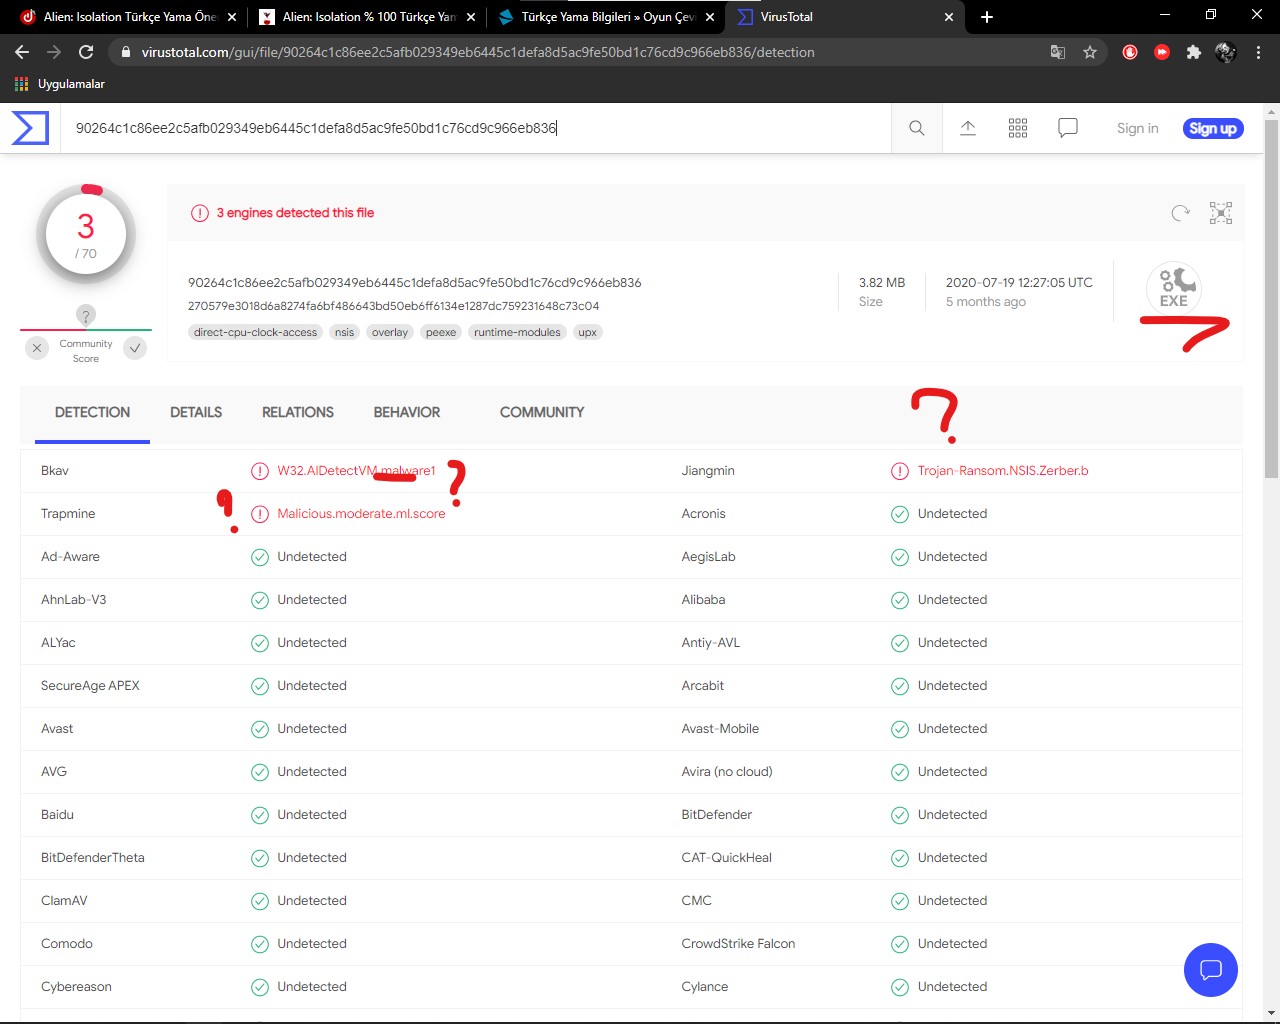Vote positive with community check icon
The width and height of the screenshot is (1280, 1024).
click(x=135, y=348)
